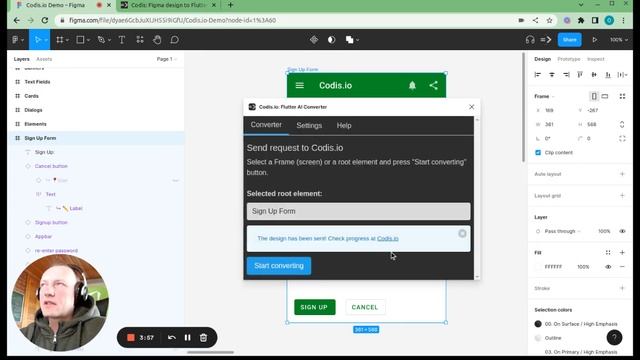Open the Figma main menu icon
640x360 pixels.
[x=16, y=40]
